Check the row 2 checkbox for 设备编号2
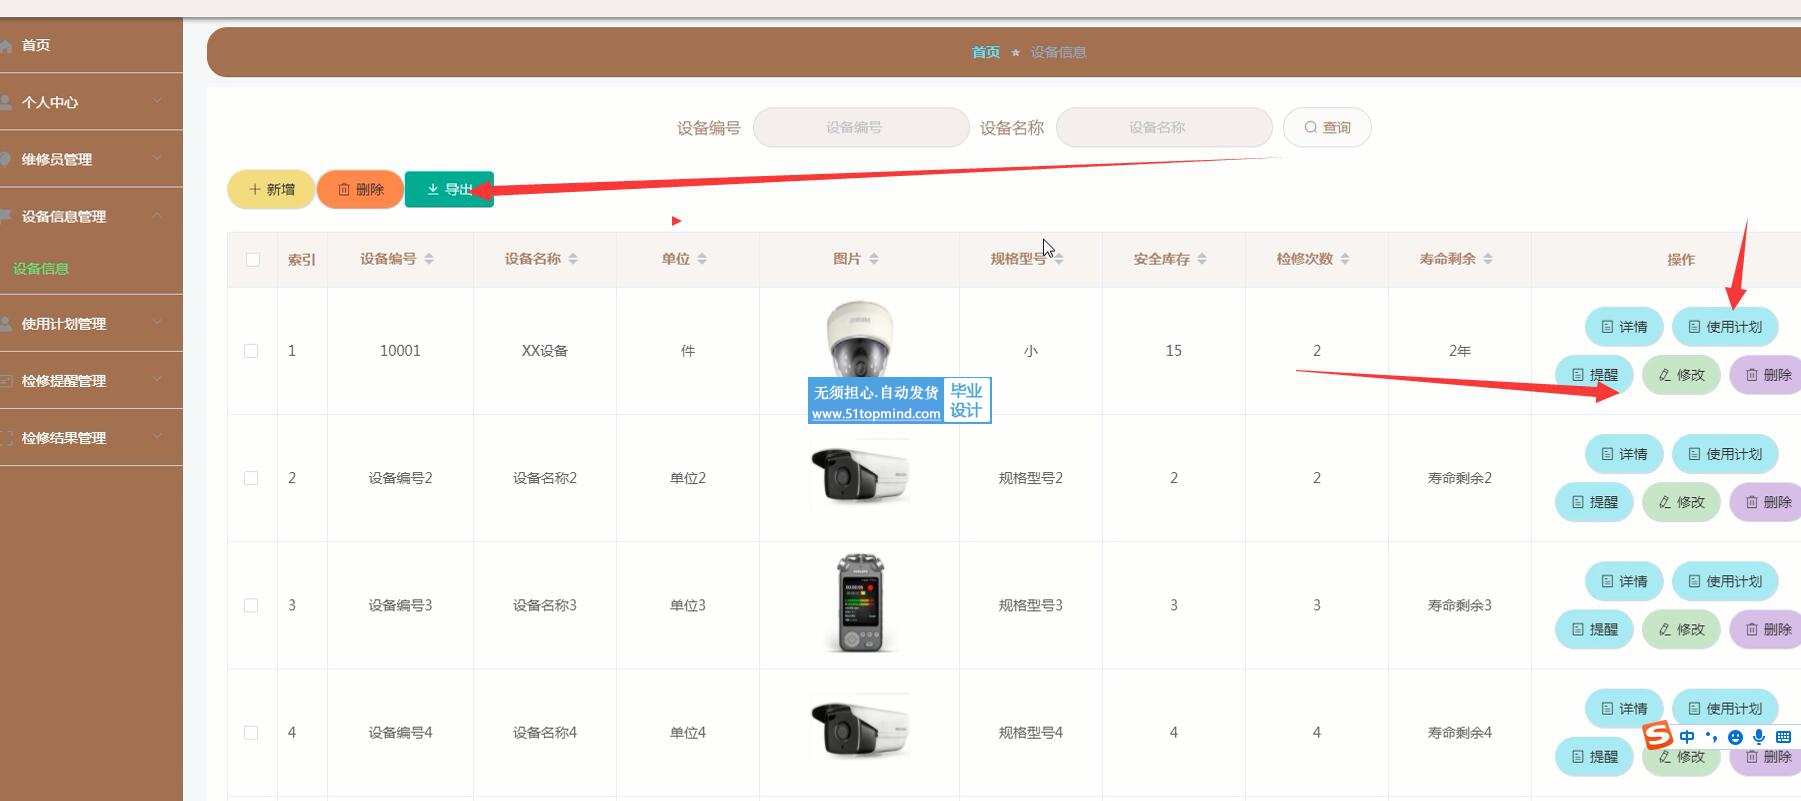 point(251,478)
